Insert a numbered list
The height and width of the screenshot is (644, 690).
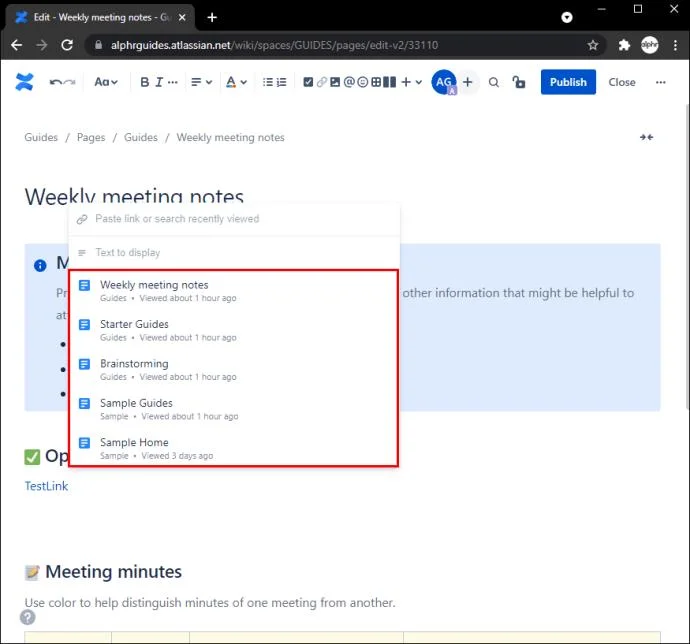(284, 82)
